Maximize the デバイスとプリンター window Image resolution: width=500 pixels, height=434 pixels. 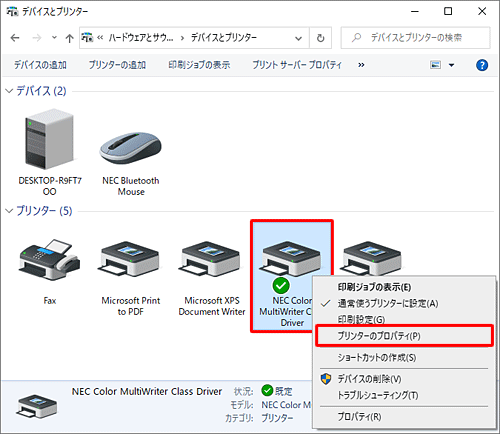pos(448,11)
